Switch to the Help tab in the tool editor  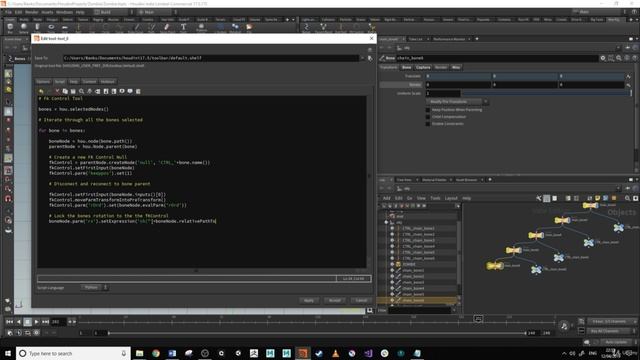(73, 82)
